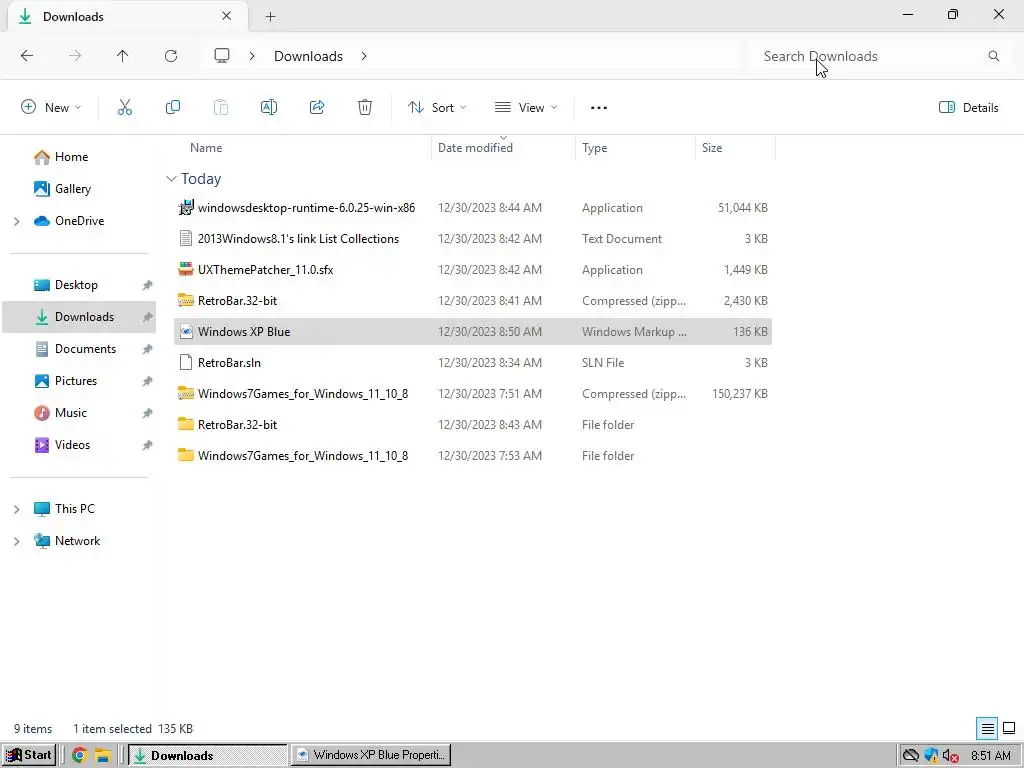The width and height of the screenshot is (1024, 768).
Task: Collapse the Today group
Action: click(x=171, y=179)
